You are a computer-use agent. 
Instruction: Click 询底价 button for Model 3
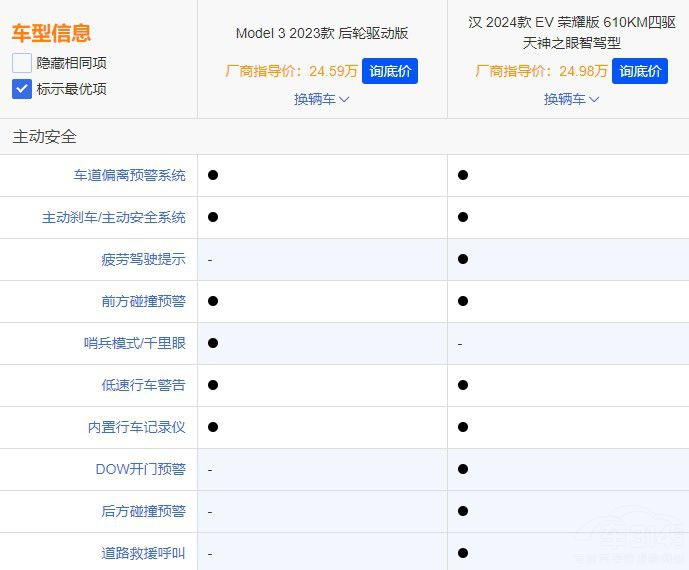pyautogui.click(x=389, y=71)
